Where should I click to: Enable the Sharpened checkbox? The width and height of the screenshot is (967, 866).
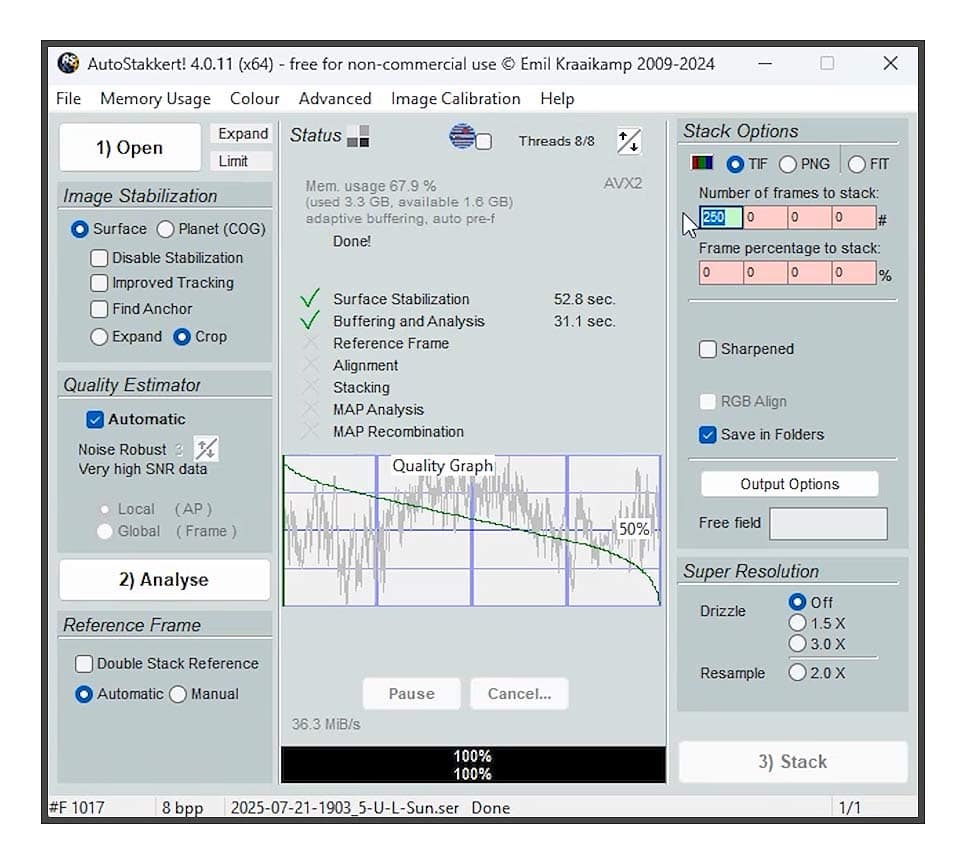[x=710, y=349]
